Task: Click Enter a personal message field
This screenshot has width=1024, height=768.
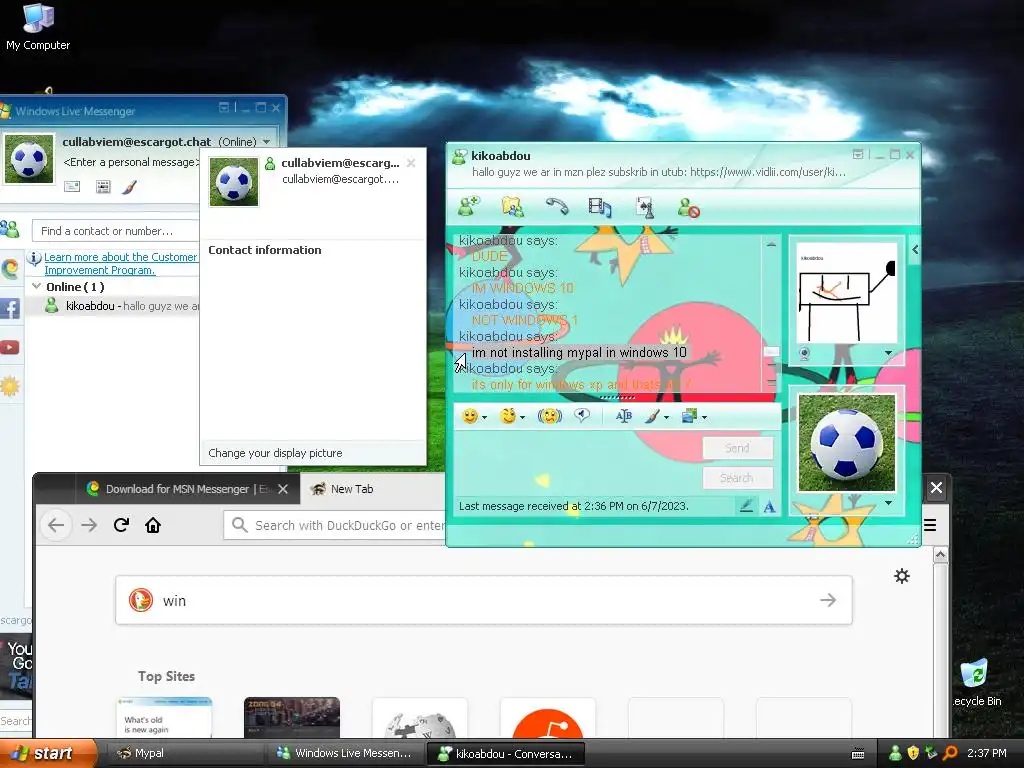Action: (131, 162)
